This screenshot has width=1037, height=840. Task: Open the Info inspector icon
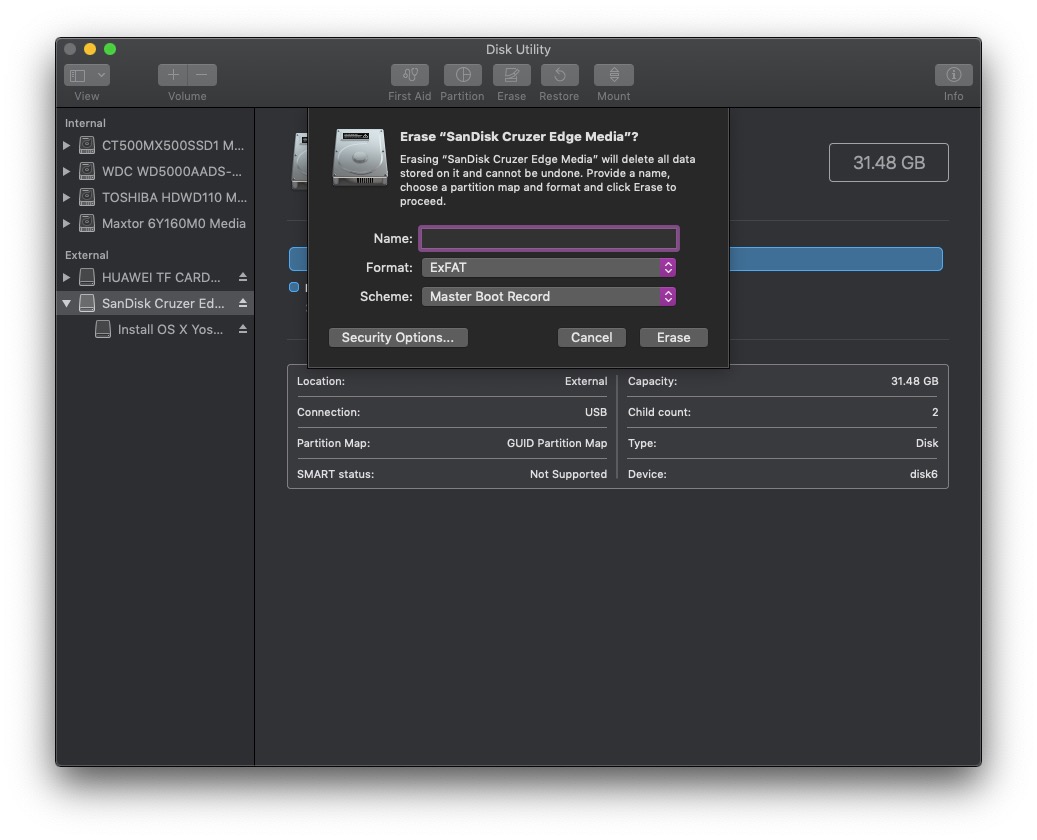point(953,76)
